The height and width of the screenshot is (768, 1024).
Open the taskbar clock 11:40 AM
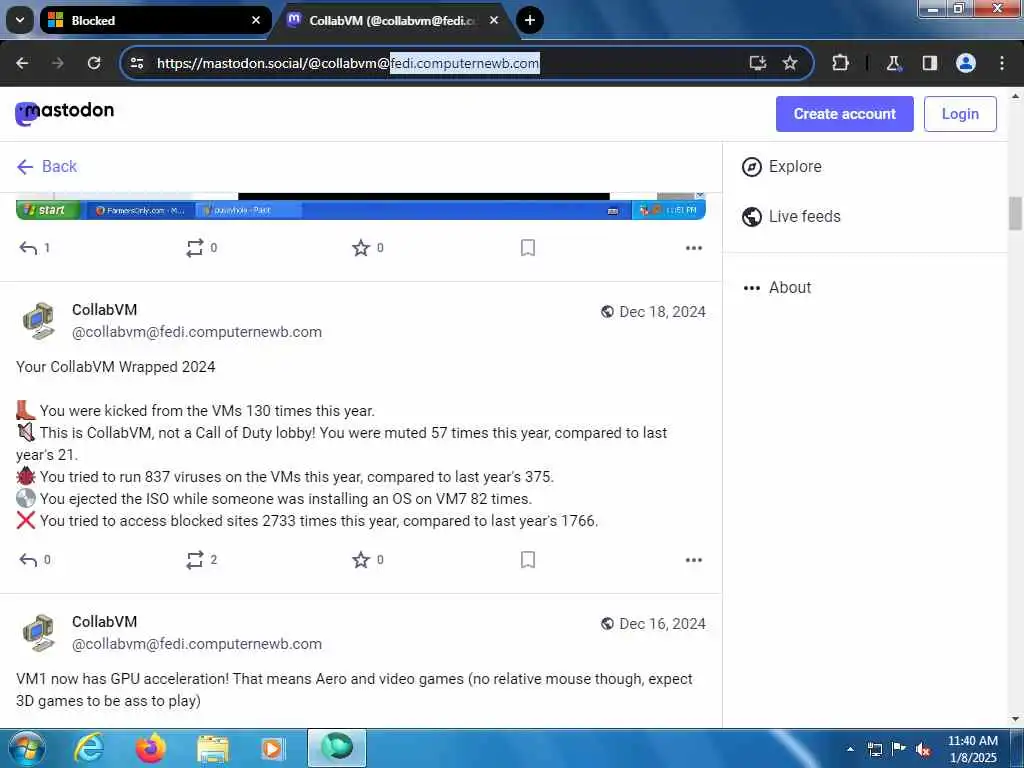[972, 749]
